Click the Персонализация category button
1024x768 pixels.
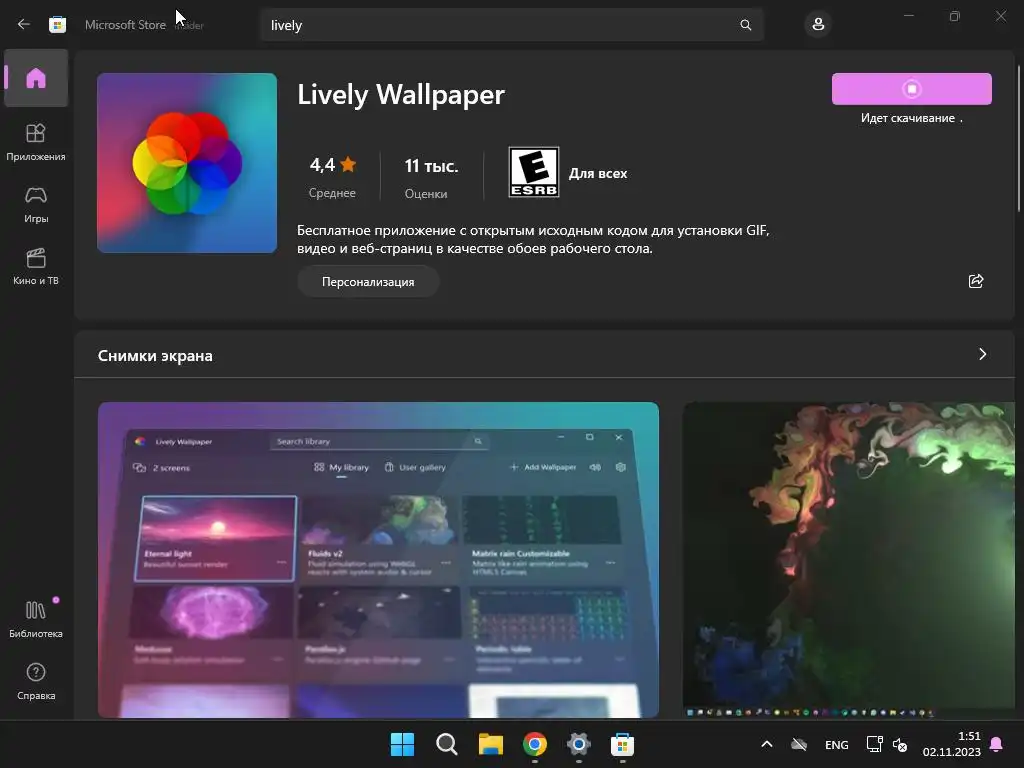[368, 281]
